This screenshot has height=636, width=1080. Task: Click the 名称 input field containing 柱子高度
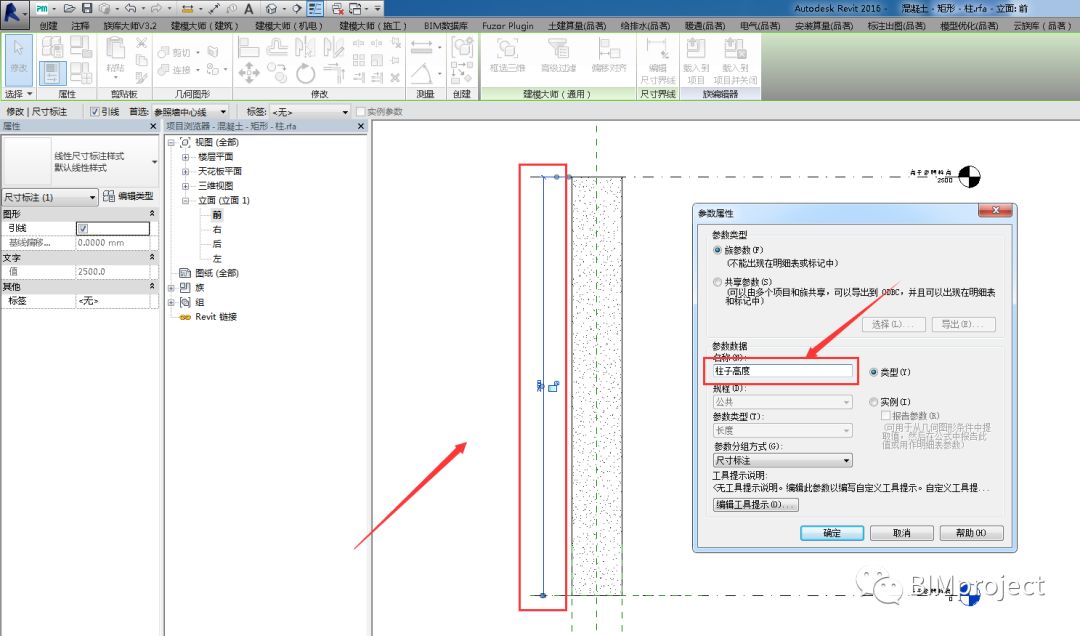(x=782, y=371)
